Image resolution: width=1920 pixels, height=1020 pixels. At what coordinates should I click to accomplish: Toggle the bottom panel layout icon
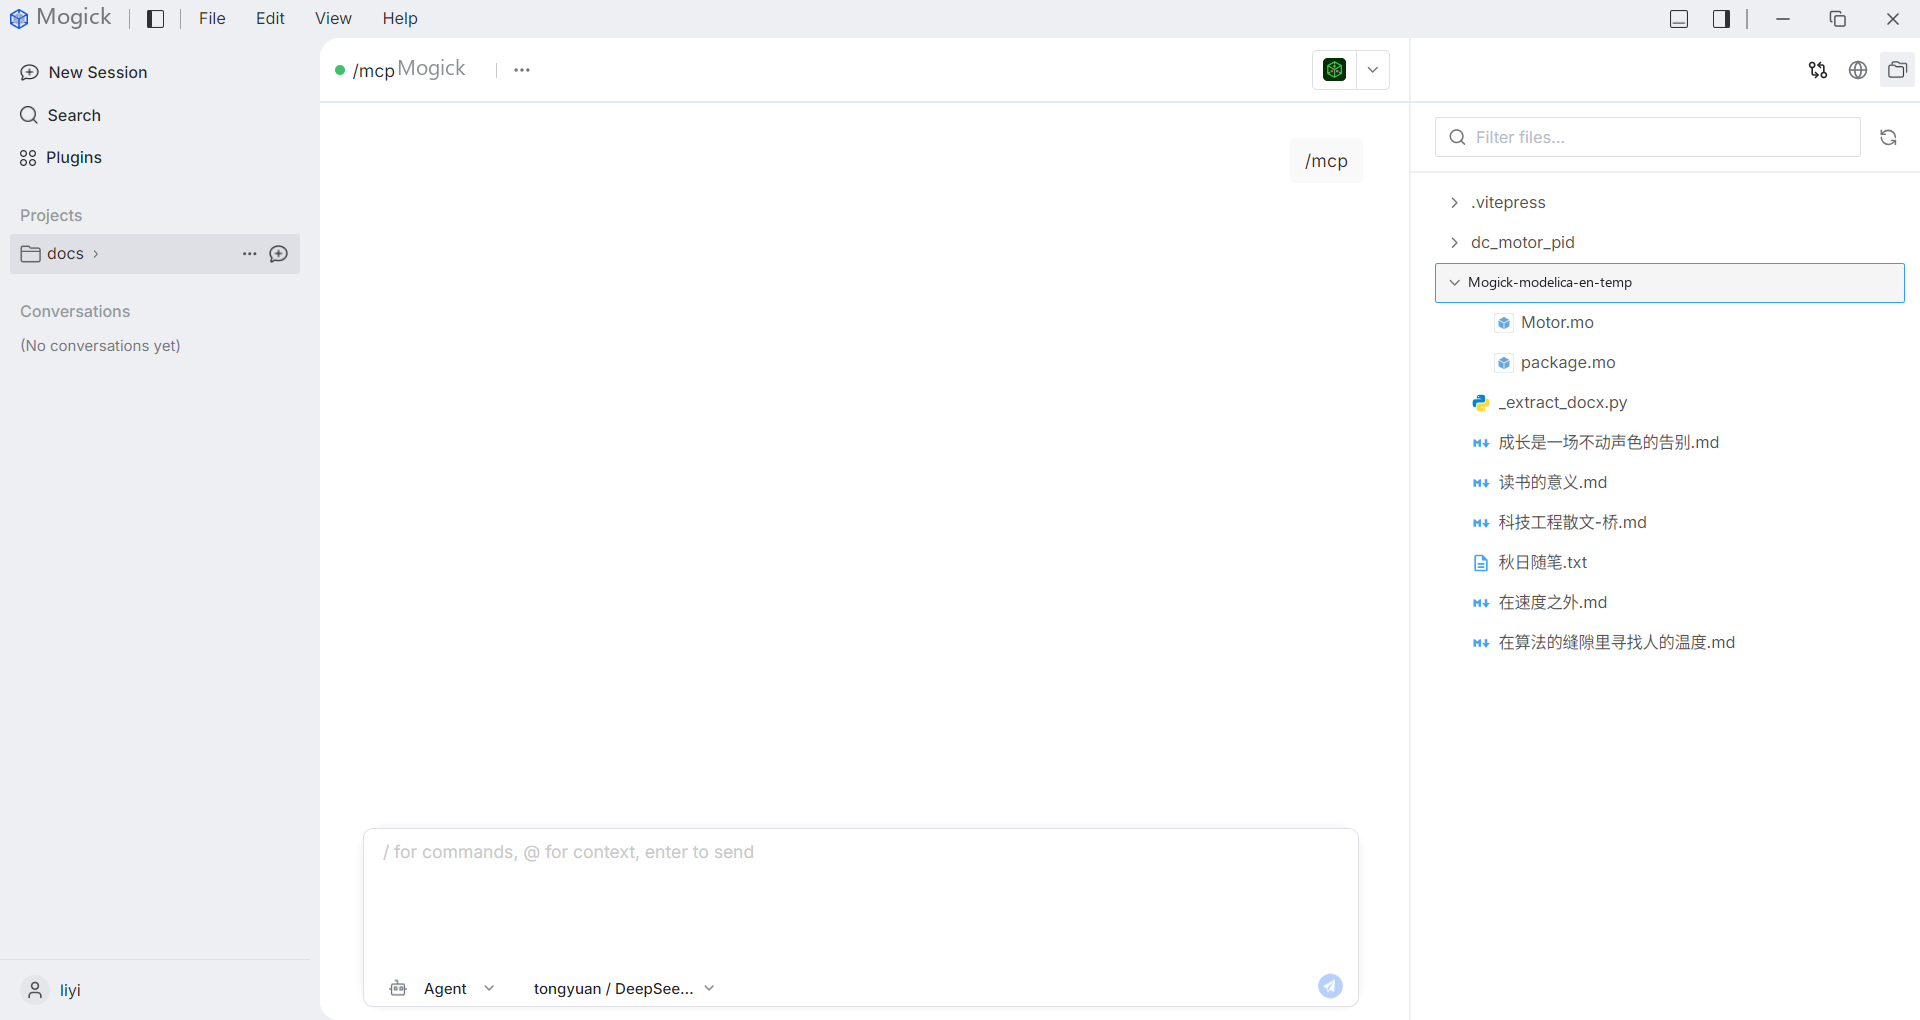point(1679,19)
